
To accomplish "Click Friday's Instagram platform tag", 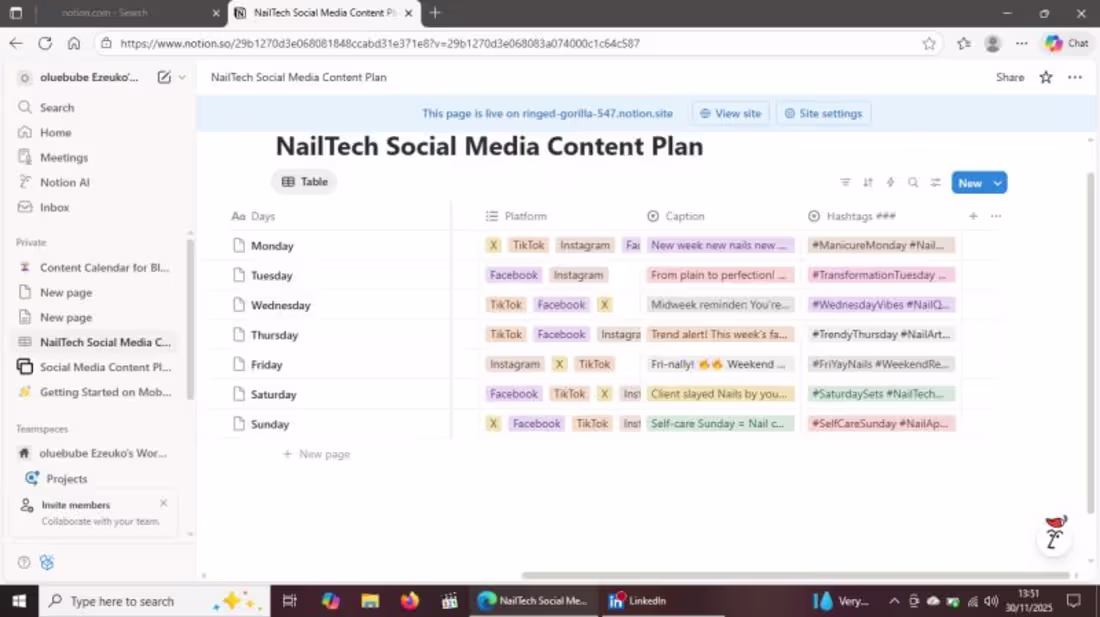I will pyautogui.click(x=514, y=364).
